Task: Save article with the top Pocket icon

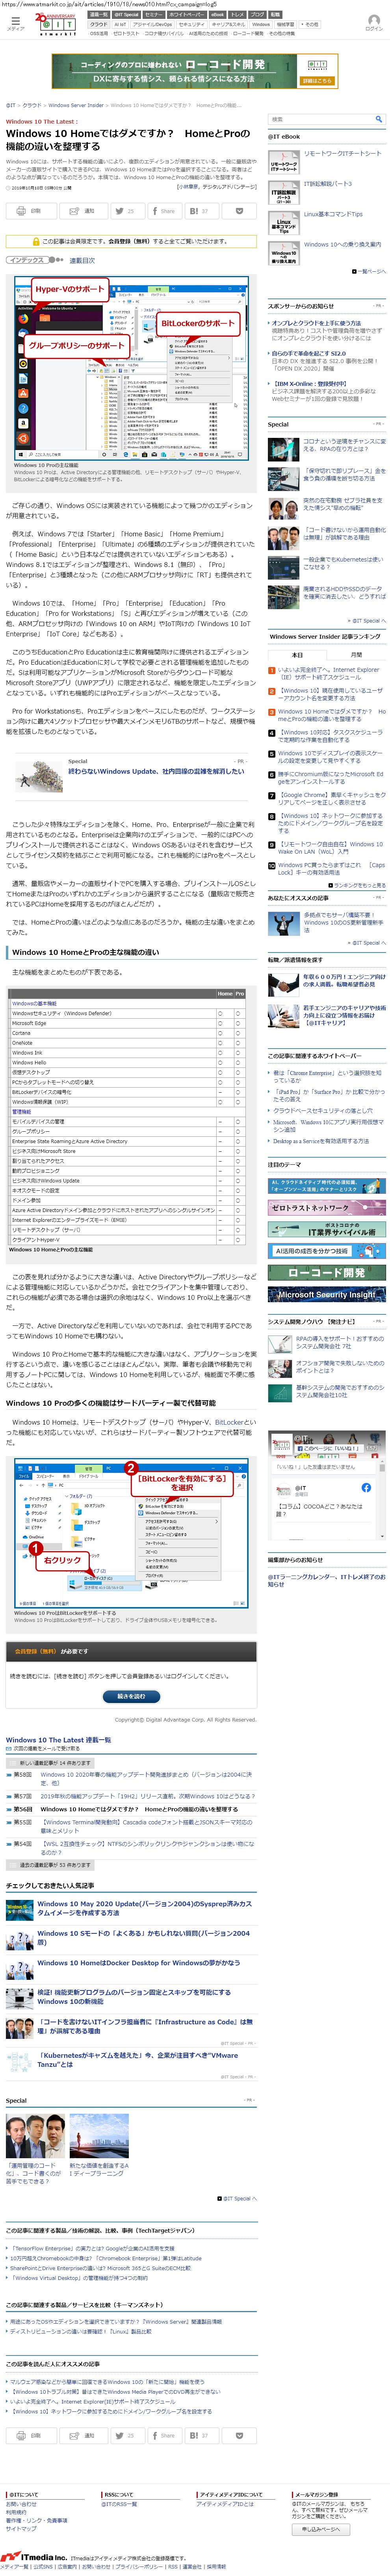Action: (x=239, y=211)
